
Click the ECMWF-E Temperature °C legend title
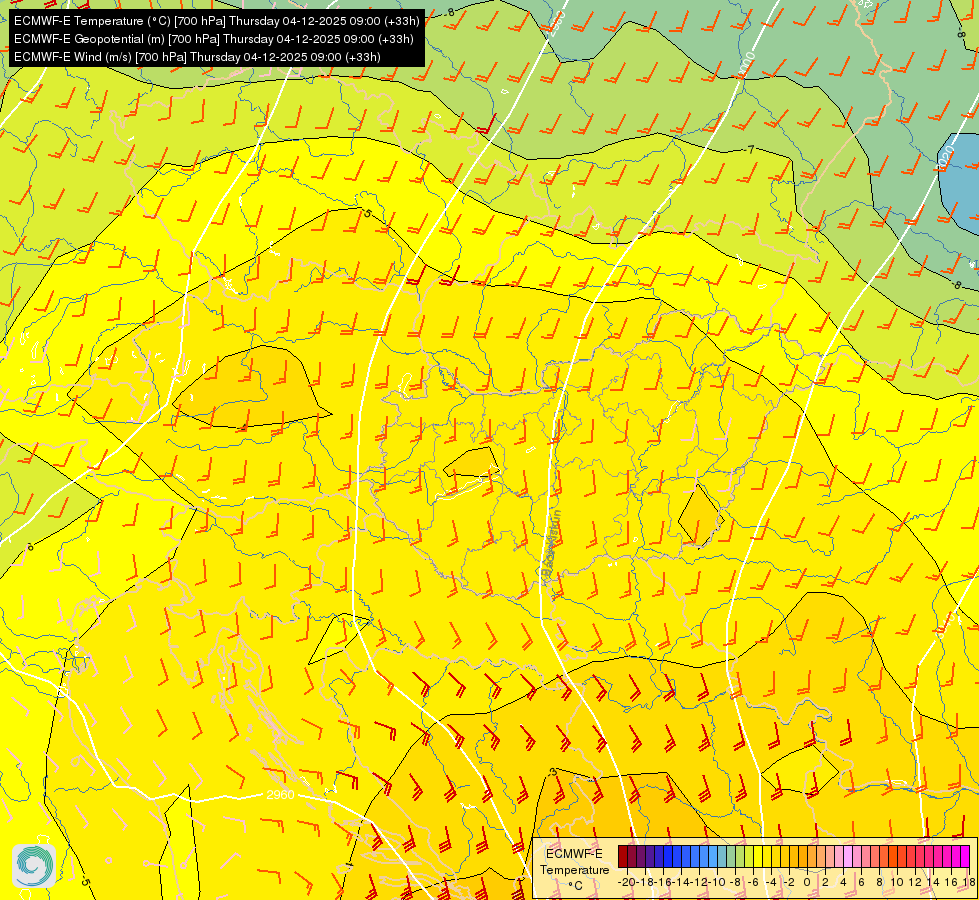click(x=575, y=869)
